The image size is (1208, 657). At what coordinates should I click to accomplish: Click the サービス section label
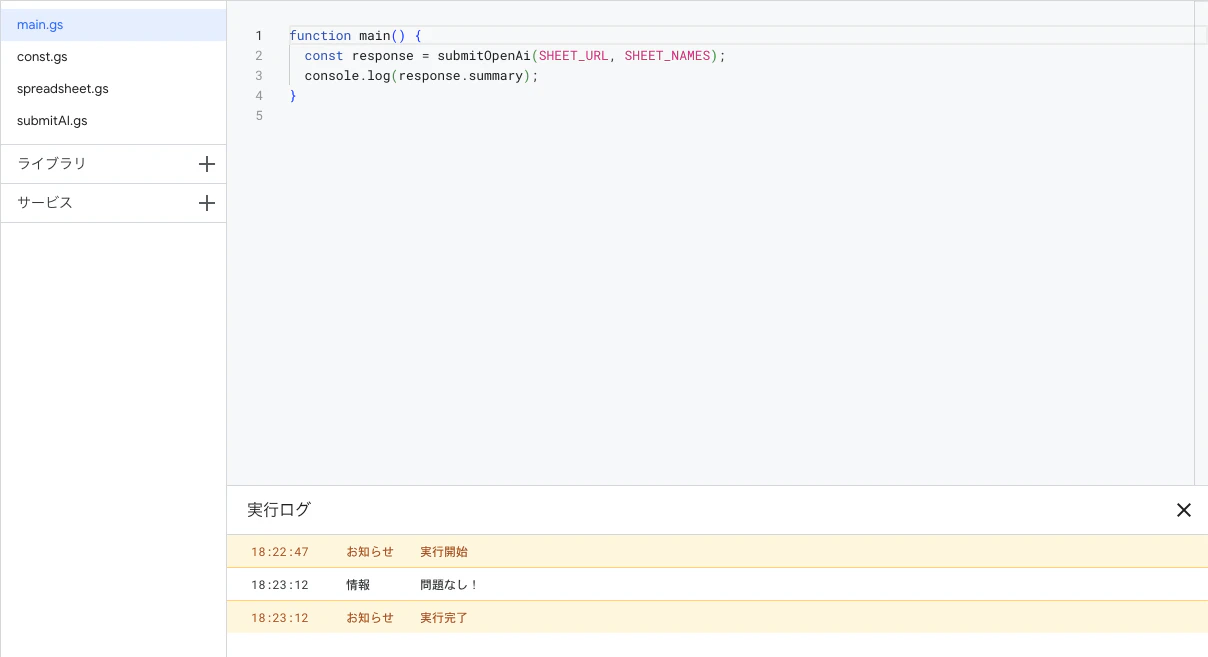point(45,203)
